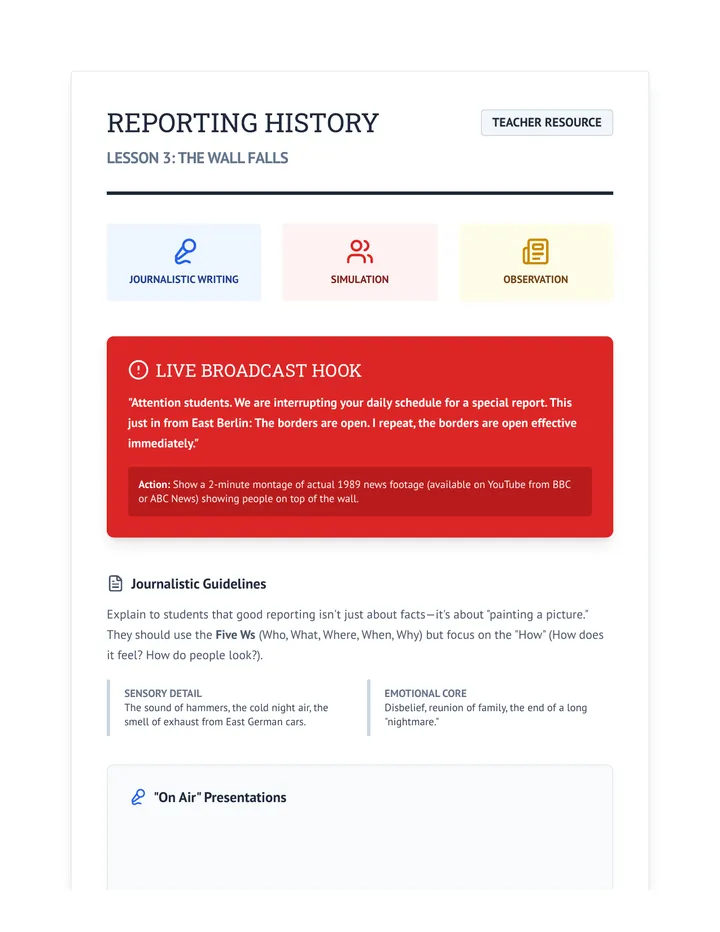Click the bold Five Ws text
720x932 pixels.
235,635
